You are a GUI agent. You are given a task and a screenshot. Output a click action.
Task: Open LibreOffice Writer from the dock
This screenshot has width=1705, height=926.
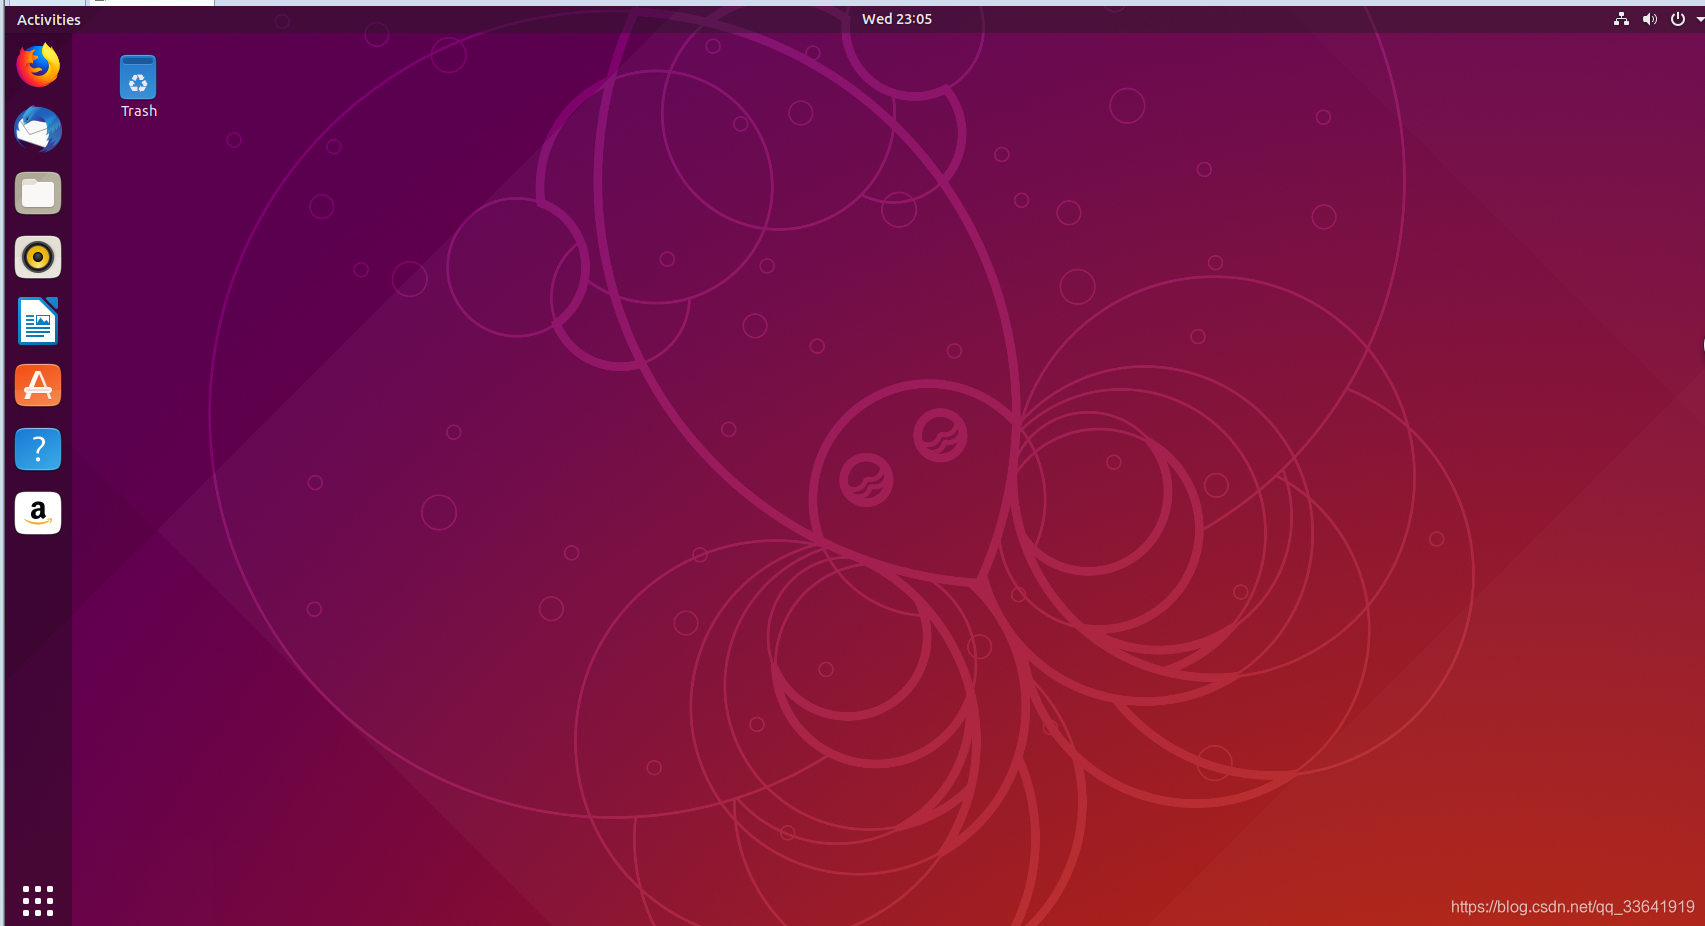coord(38,321)
